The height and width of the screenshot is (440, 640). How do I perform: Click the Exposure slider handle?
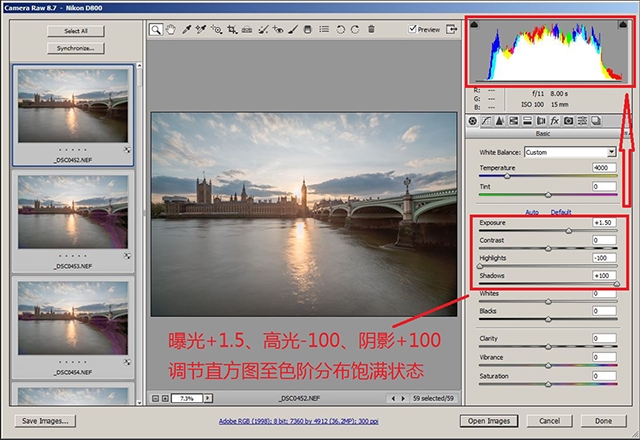[569, 230]
